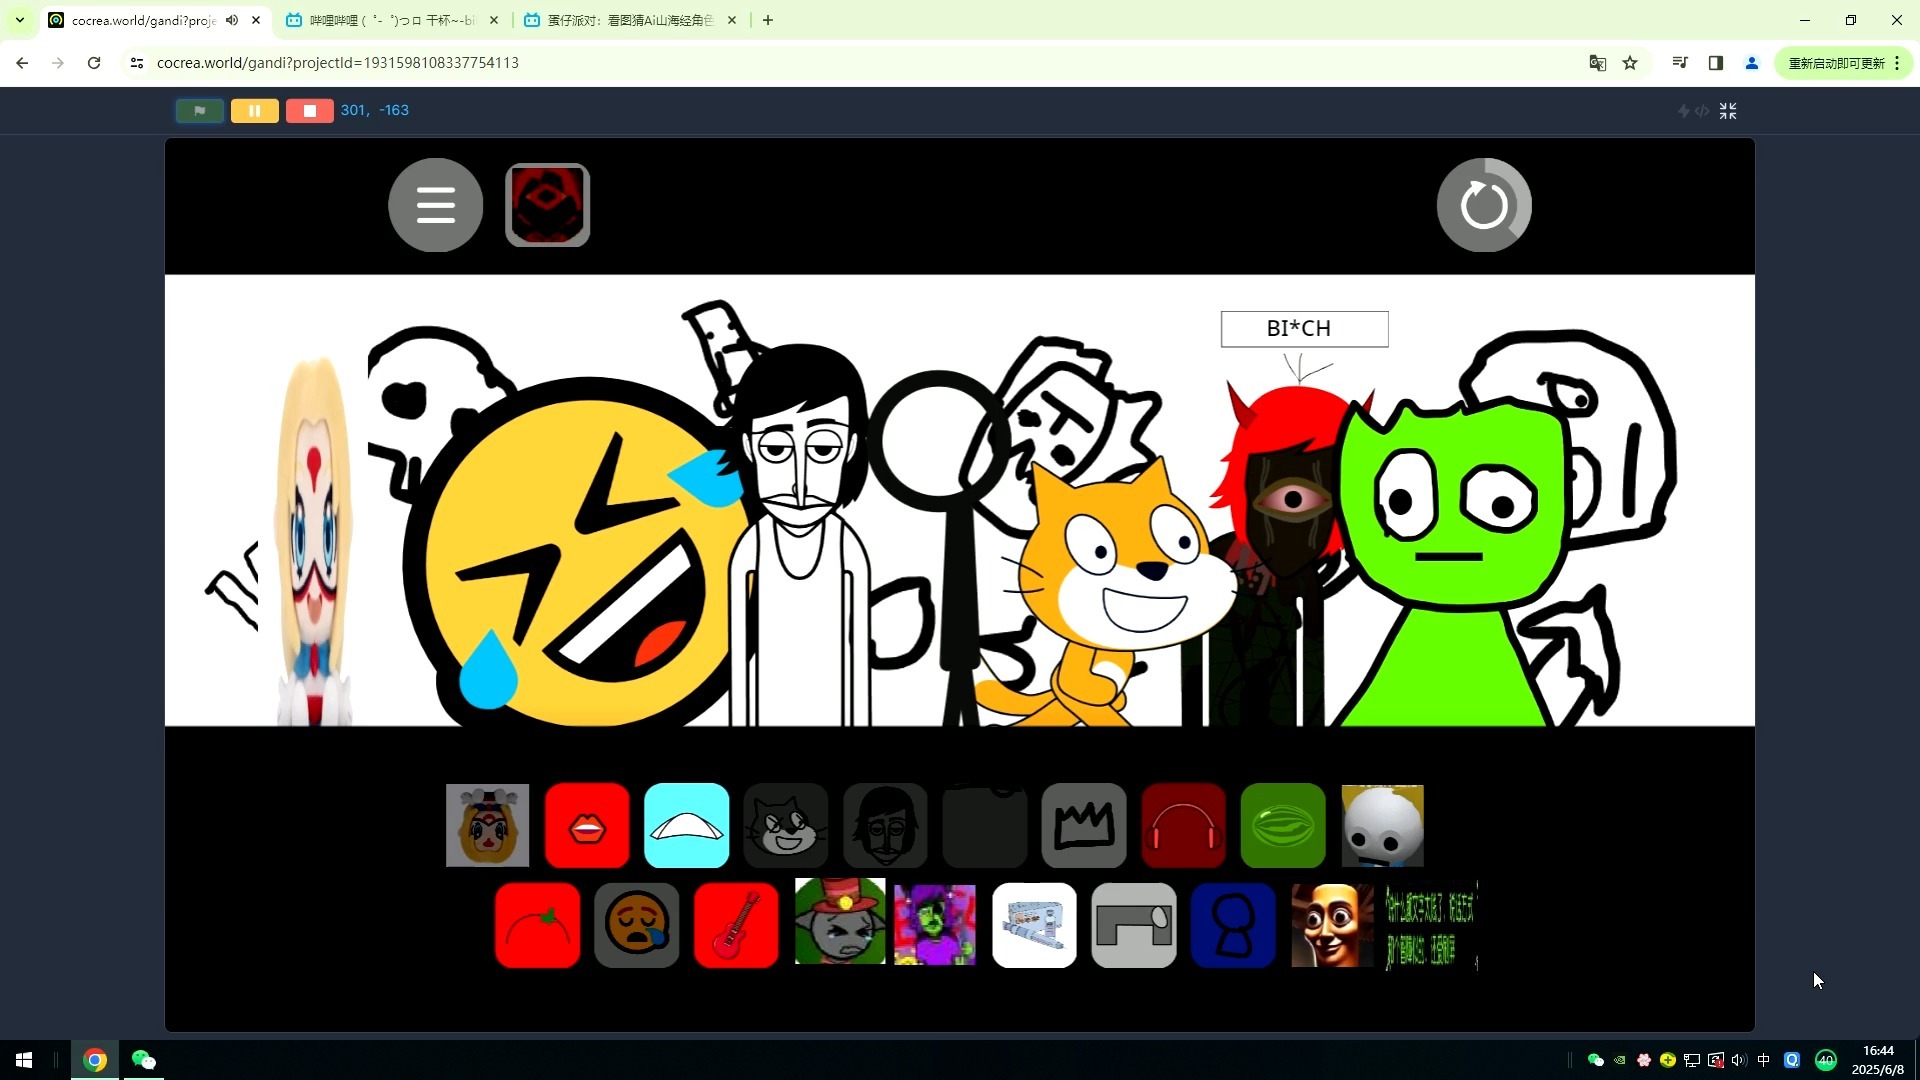Screen dimensions: 1920x1080
Task: Open Chrome profile menu
Action: click(1752, 63)
